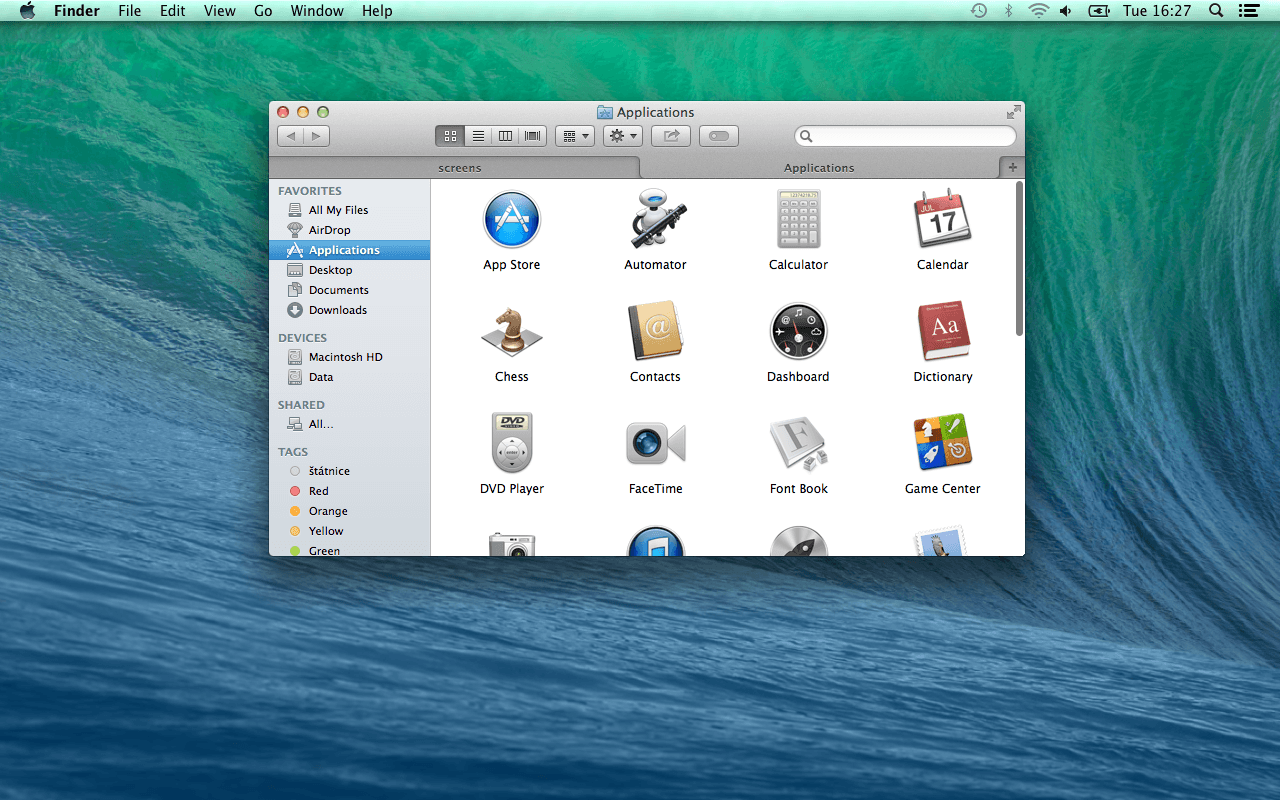Click All… under Shared
The image size is (1280, 800).
[349, 424]
